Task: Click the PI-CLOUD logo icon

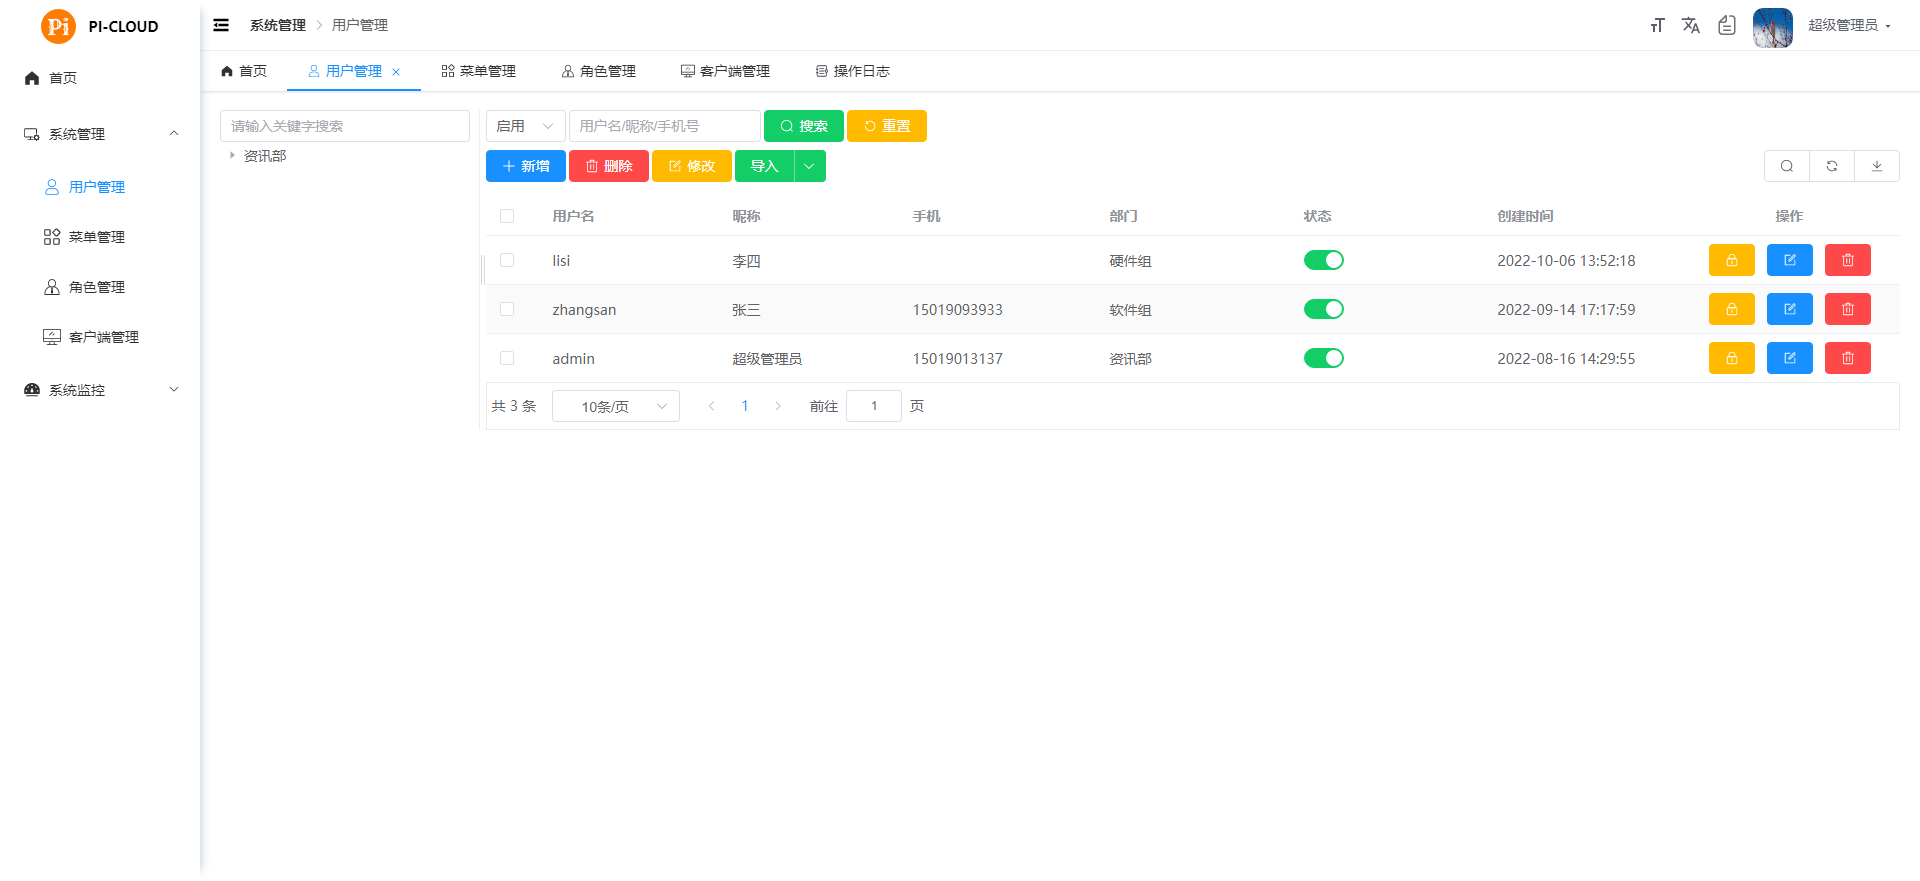Action: (58, 26)
